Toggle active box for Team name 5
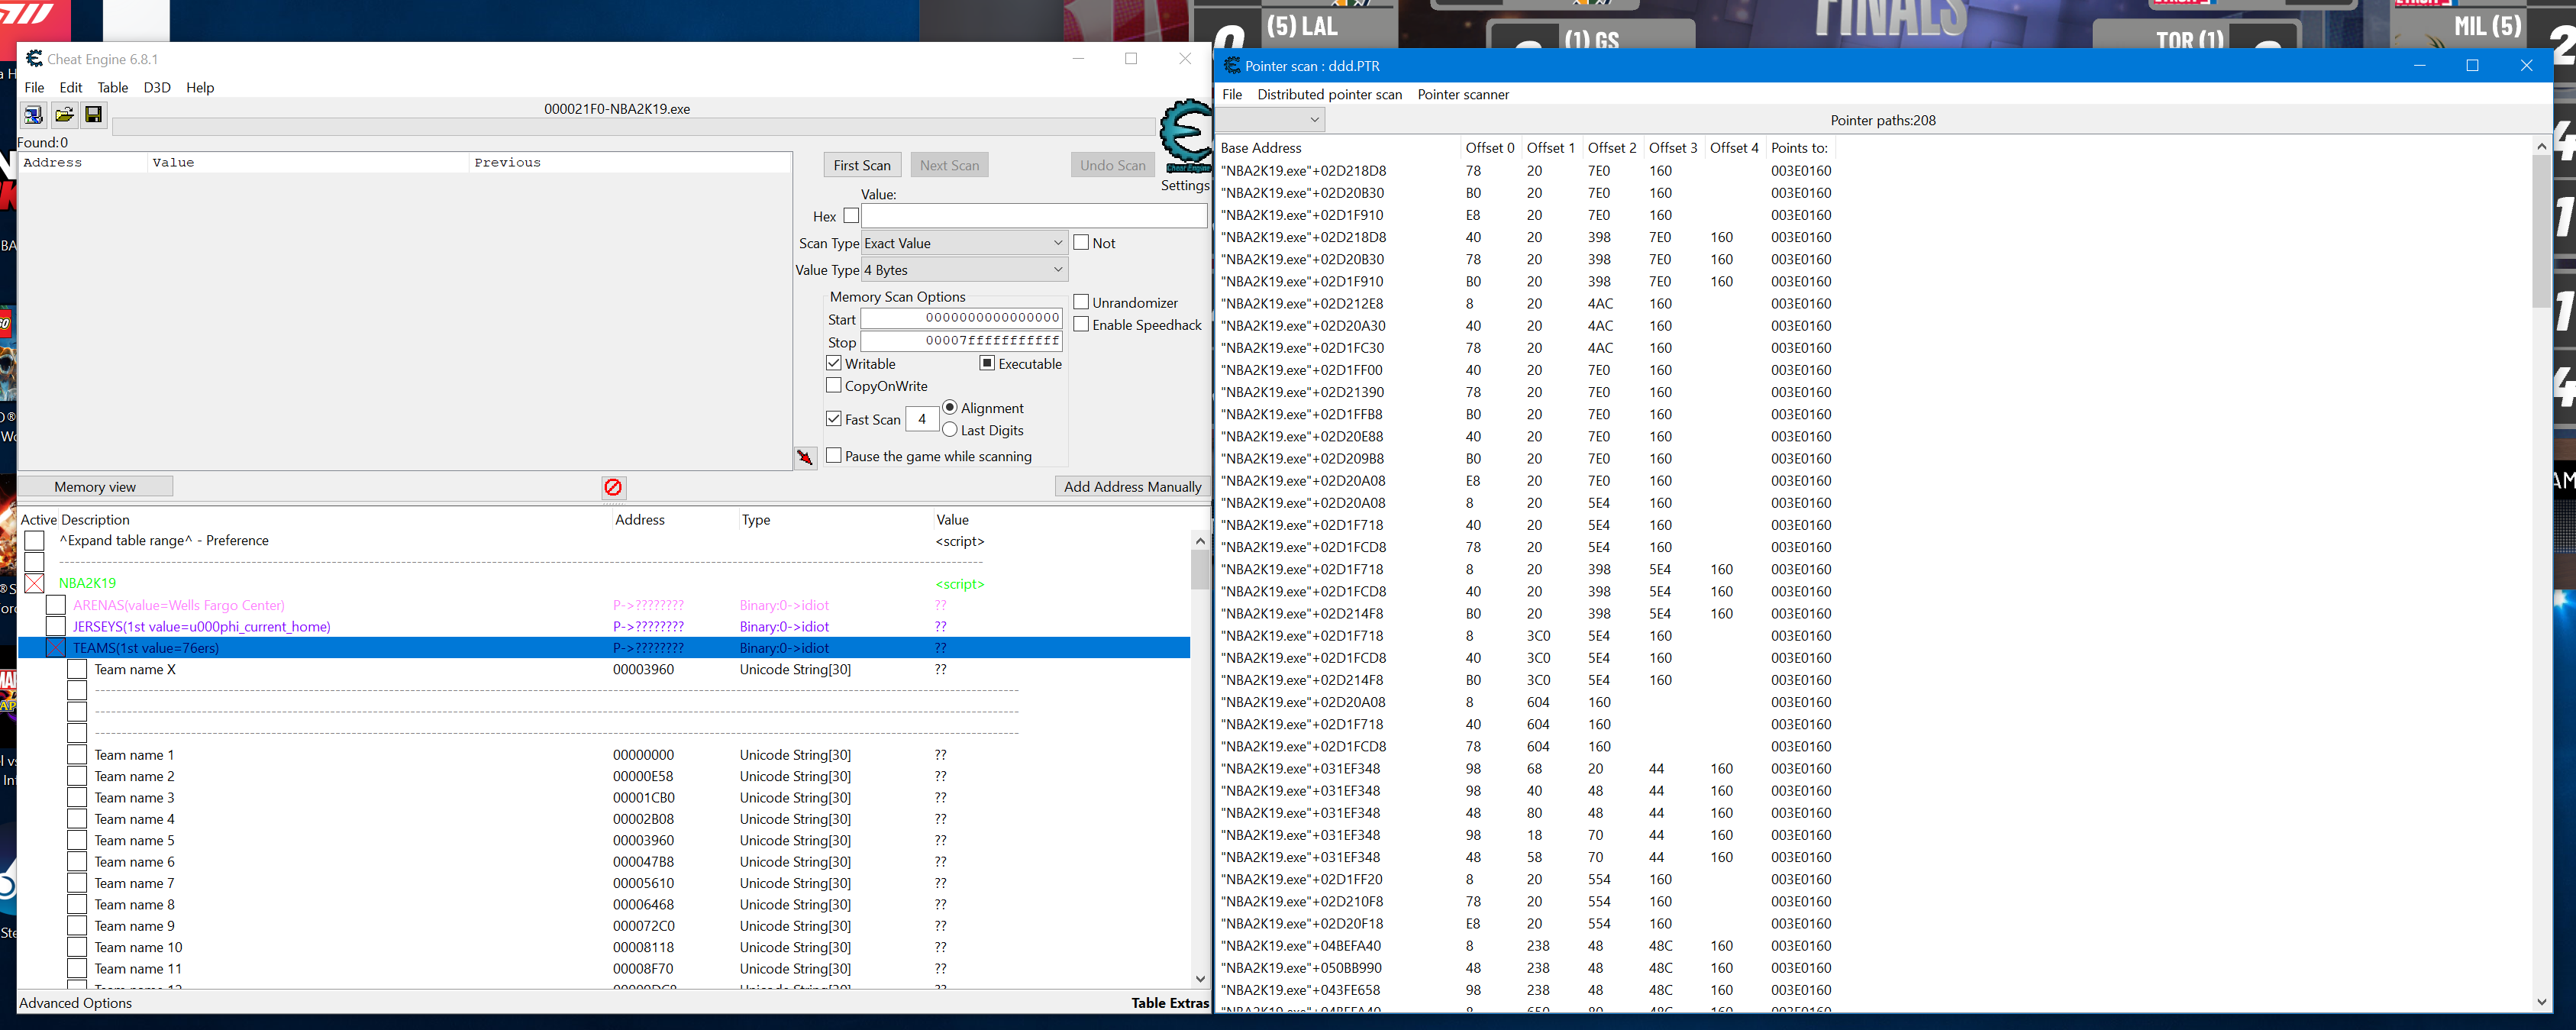2576x1030 pixels. pos(77,840)
